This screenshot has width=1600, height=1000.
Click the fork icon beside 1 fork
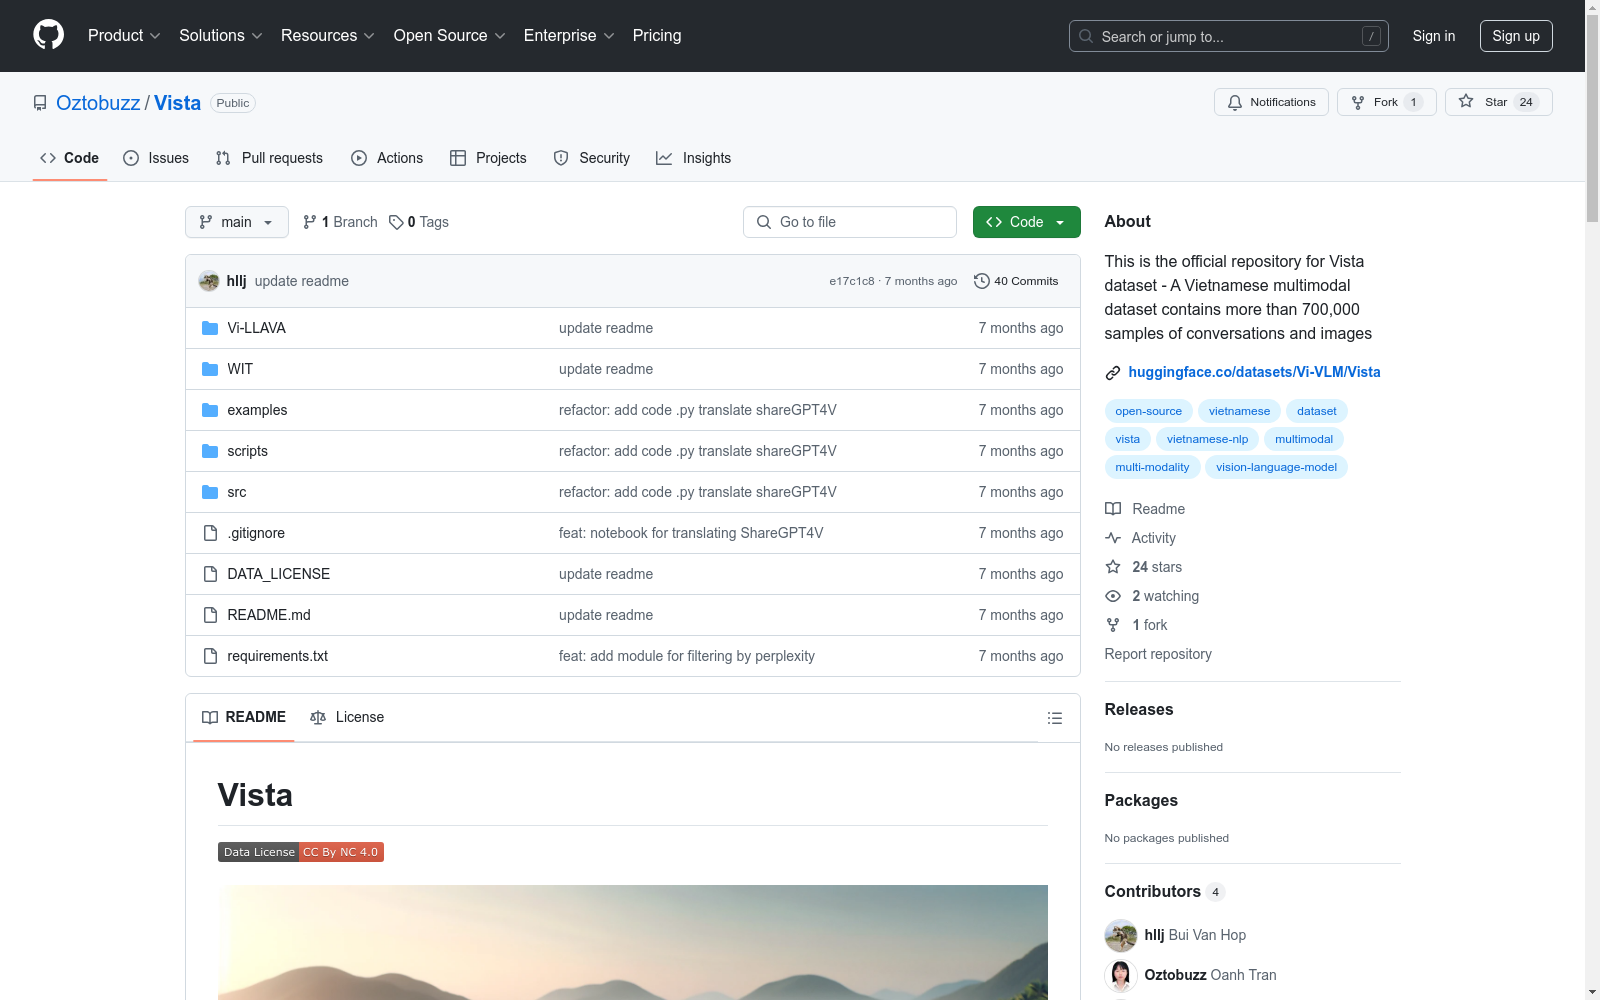pos(1113,625)
